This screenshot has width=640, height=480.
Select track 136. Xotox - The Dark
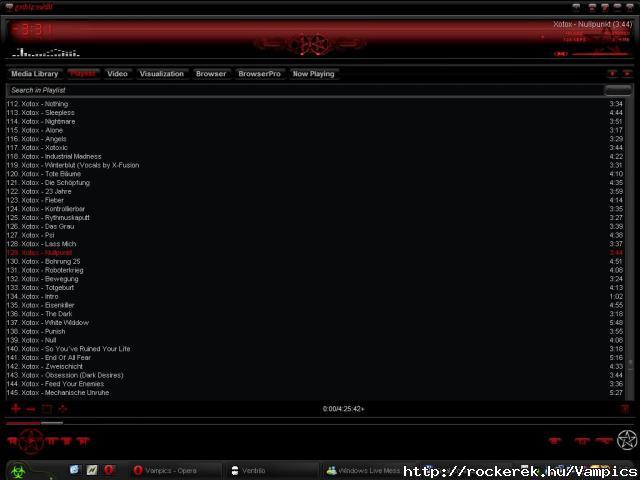coord(314,314)
